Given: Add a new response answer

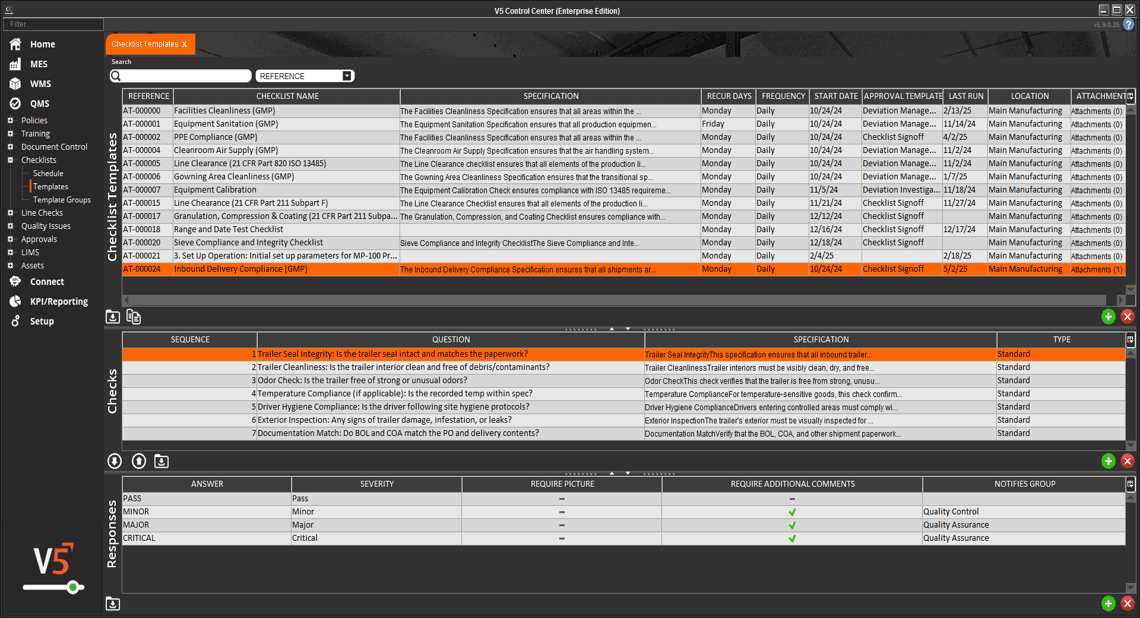Looking at the screenshot, I should pos(1108,603).
